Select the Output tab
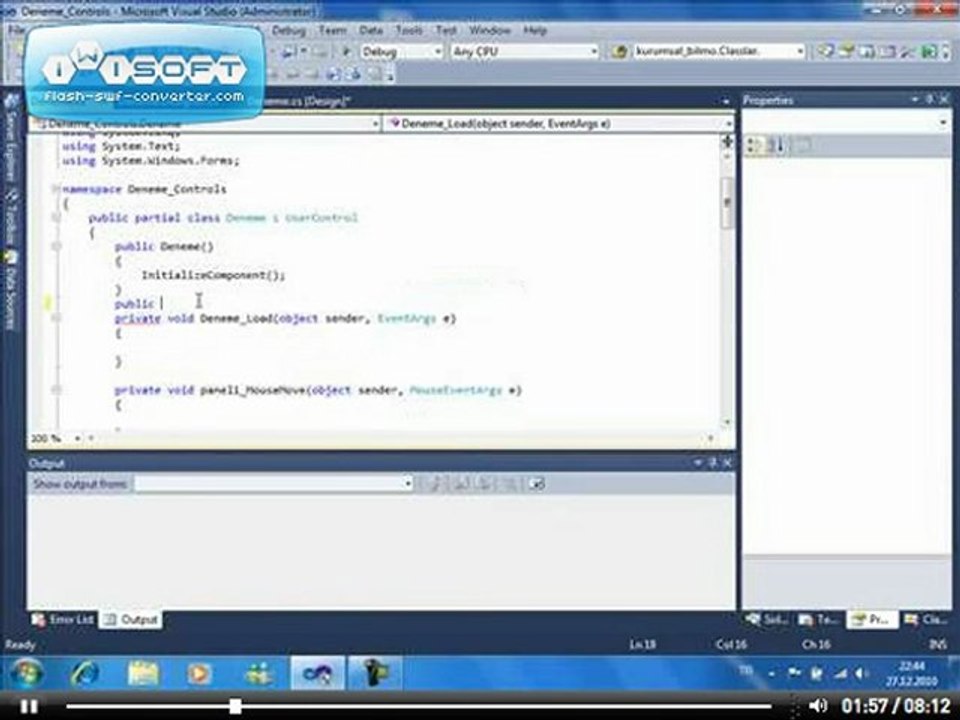This screenshot has width=960, height=720. pyautogui.click(x=130, y=620)
